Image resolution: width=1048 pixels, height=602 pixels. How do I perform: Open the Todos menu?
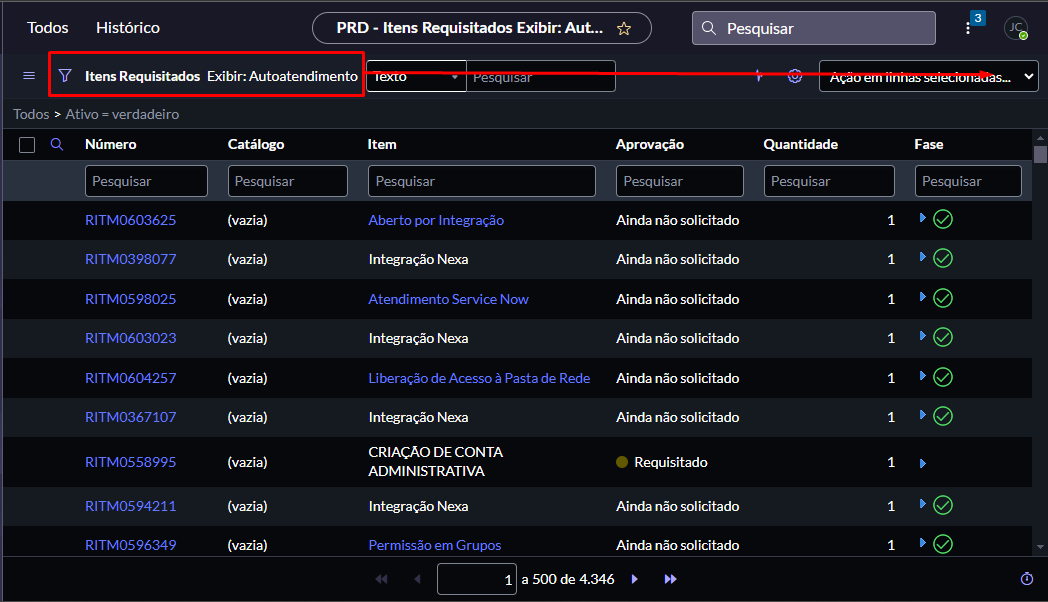(47, 27)
